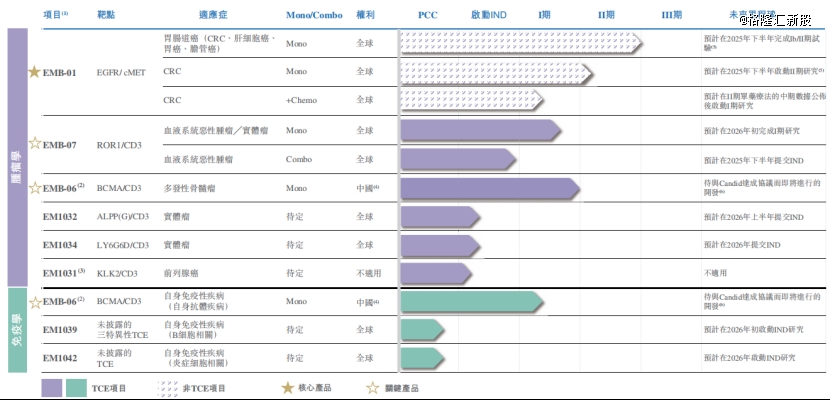Image resolution: width=830 pixels, height=400 pixels.
Task: Click the EMB-01 program name
Action: click(59, 72)
